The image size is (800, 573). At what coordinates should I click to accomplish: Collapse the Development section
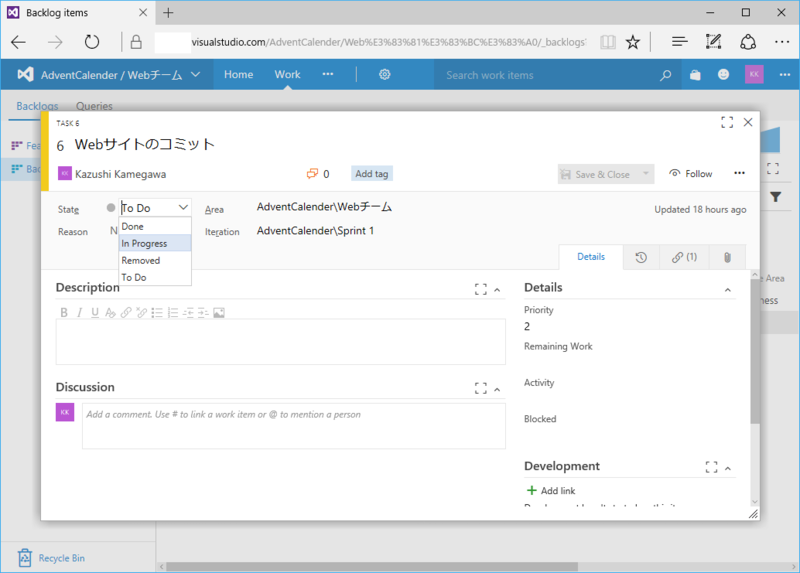pyautogui.click(x=728, y=468)
